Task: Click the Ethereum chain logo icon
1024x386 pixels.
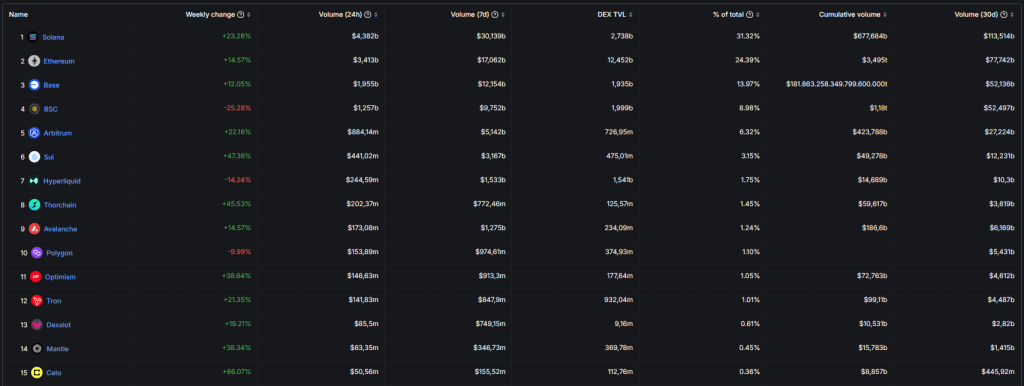Action: coord(35,61)
